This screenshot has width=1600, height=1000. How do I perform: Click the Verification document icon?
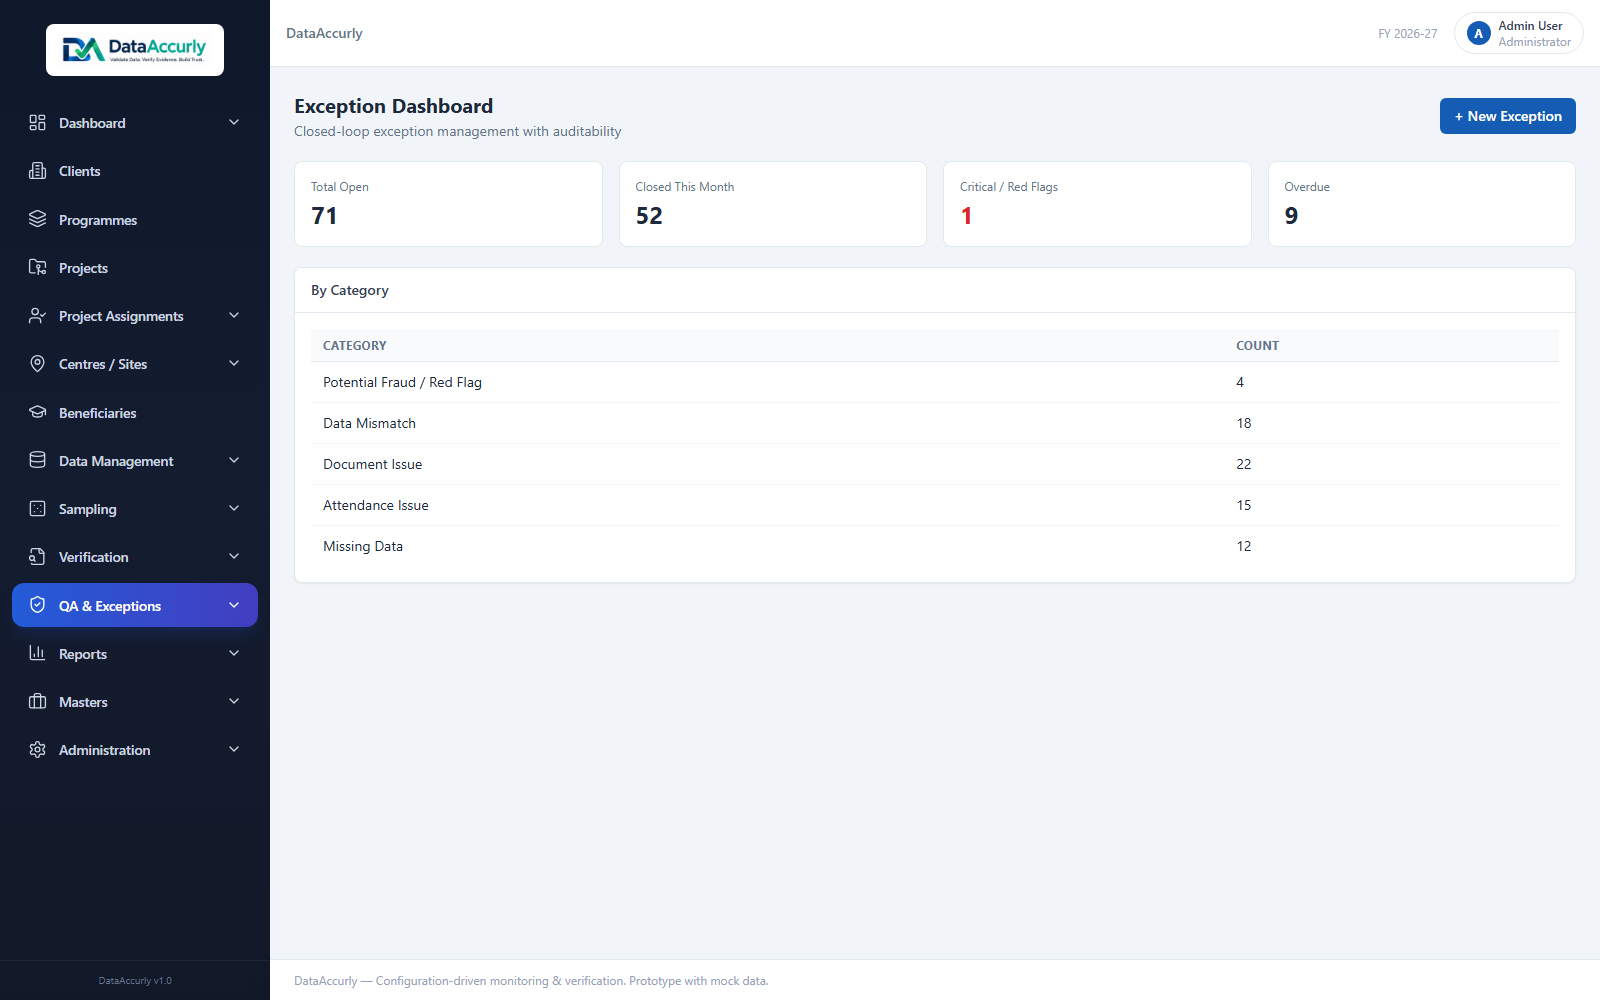tap(37, 557)
